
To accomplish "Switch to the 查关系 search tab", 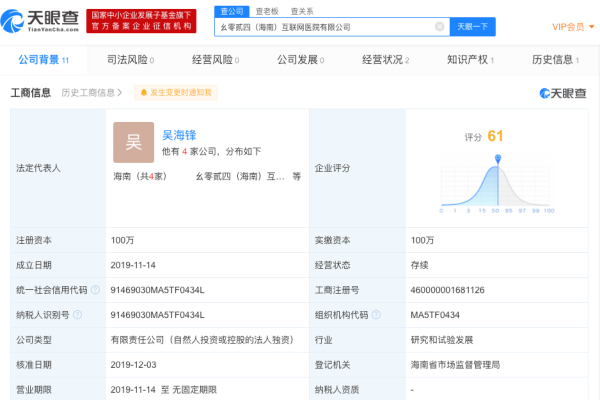I will click(302, 11).
